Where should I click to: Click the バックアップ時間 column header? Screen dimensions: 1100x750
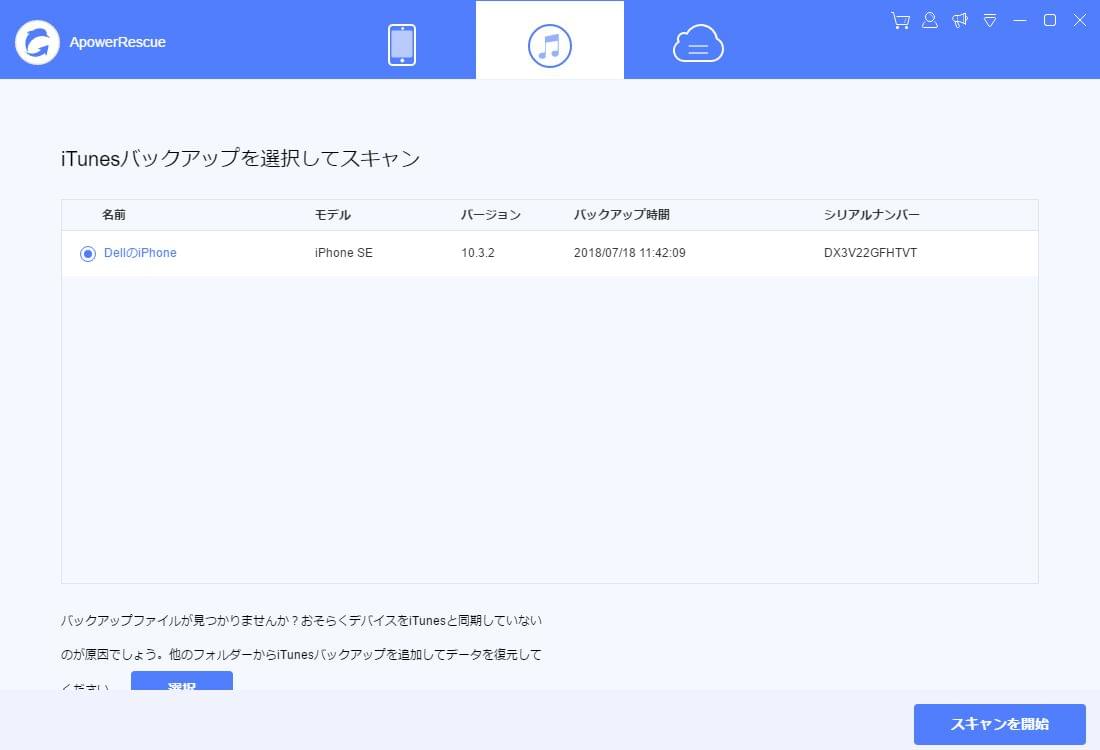pos(622,214)
